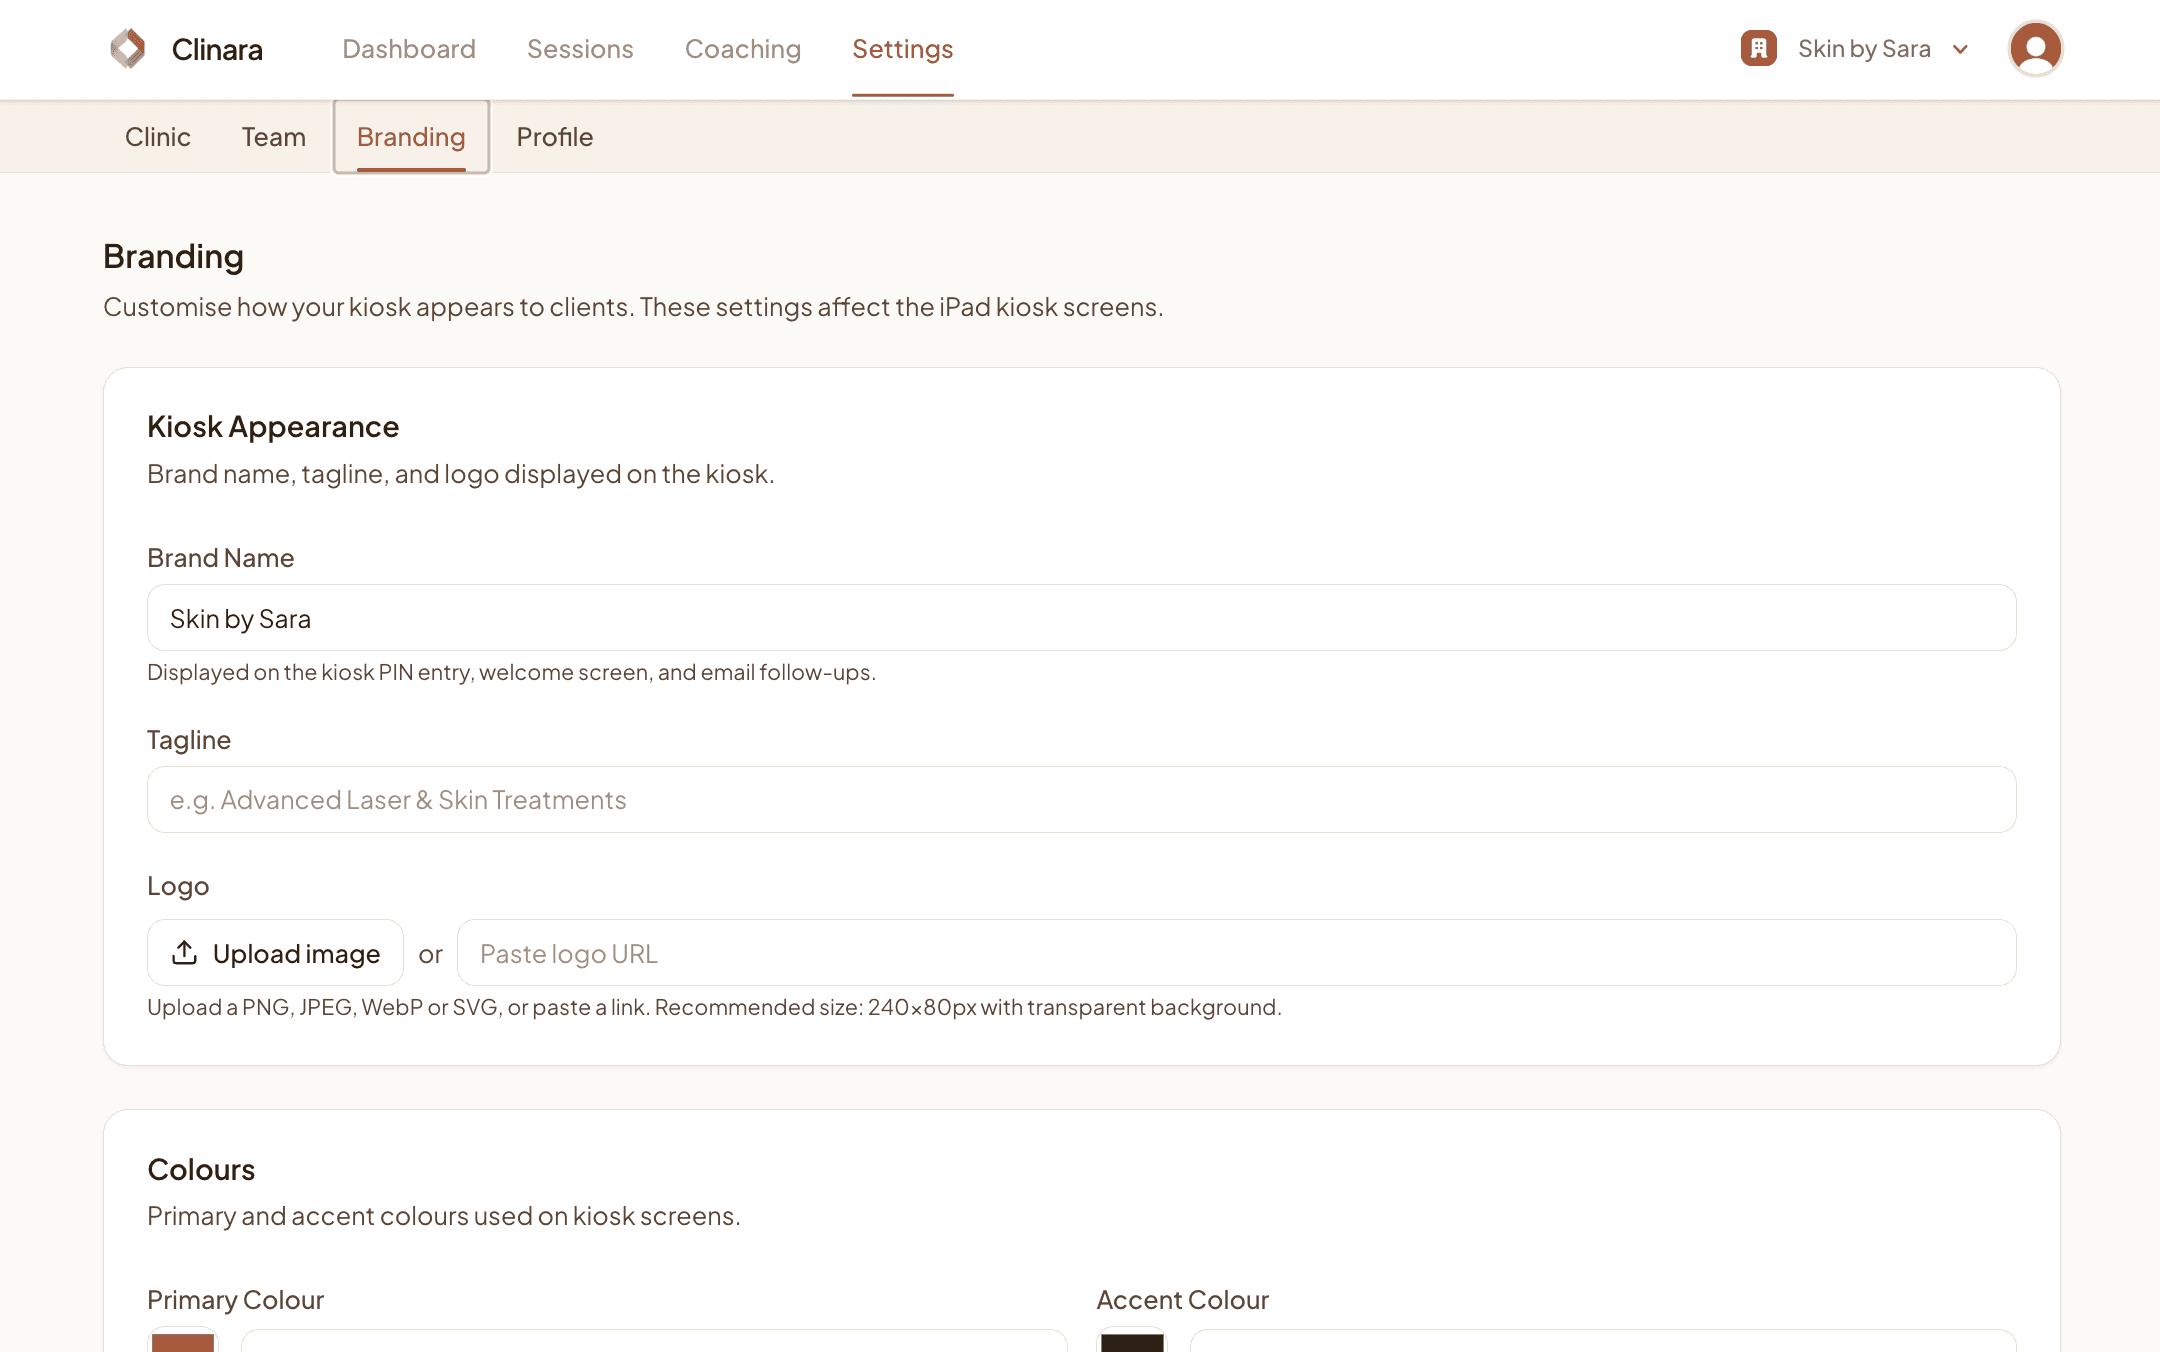Switch to the Team tab

[x=273, y=137]
